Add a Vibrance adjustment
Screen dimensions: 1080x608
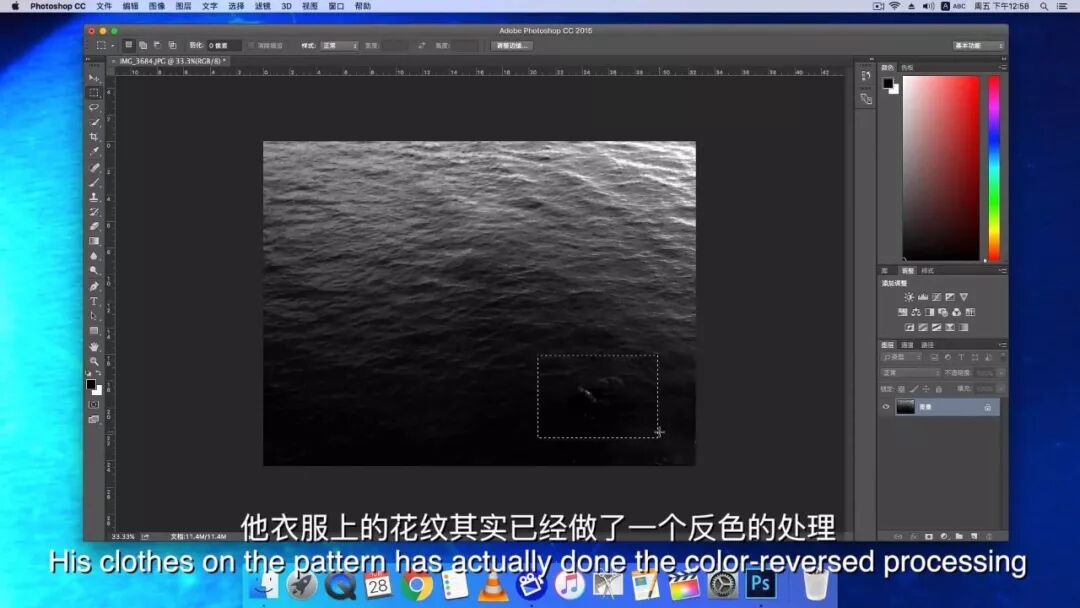(964, 297)
